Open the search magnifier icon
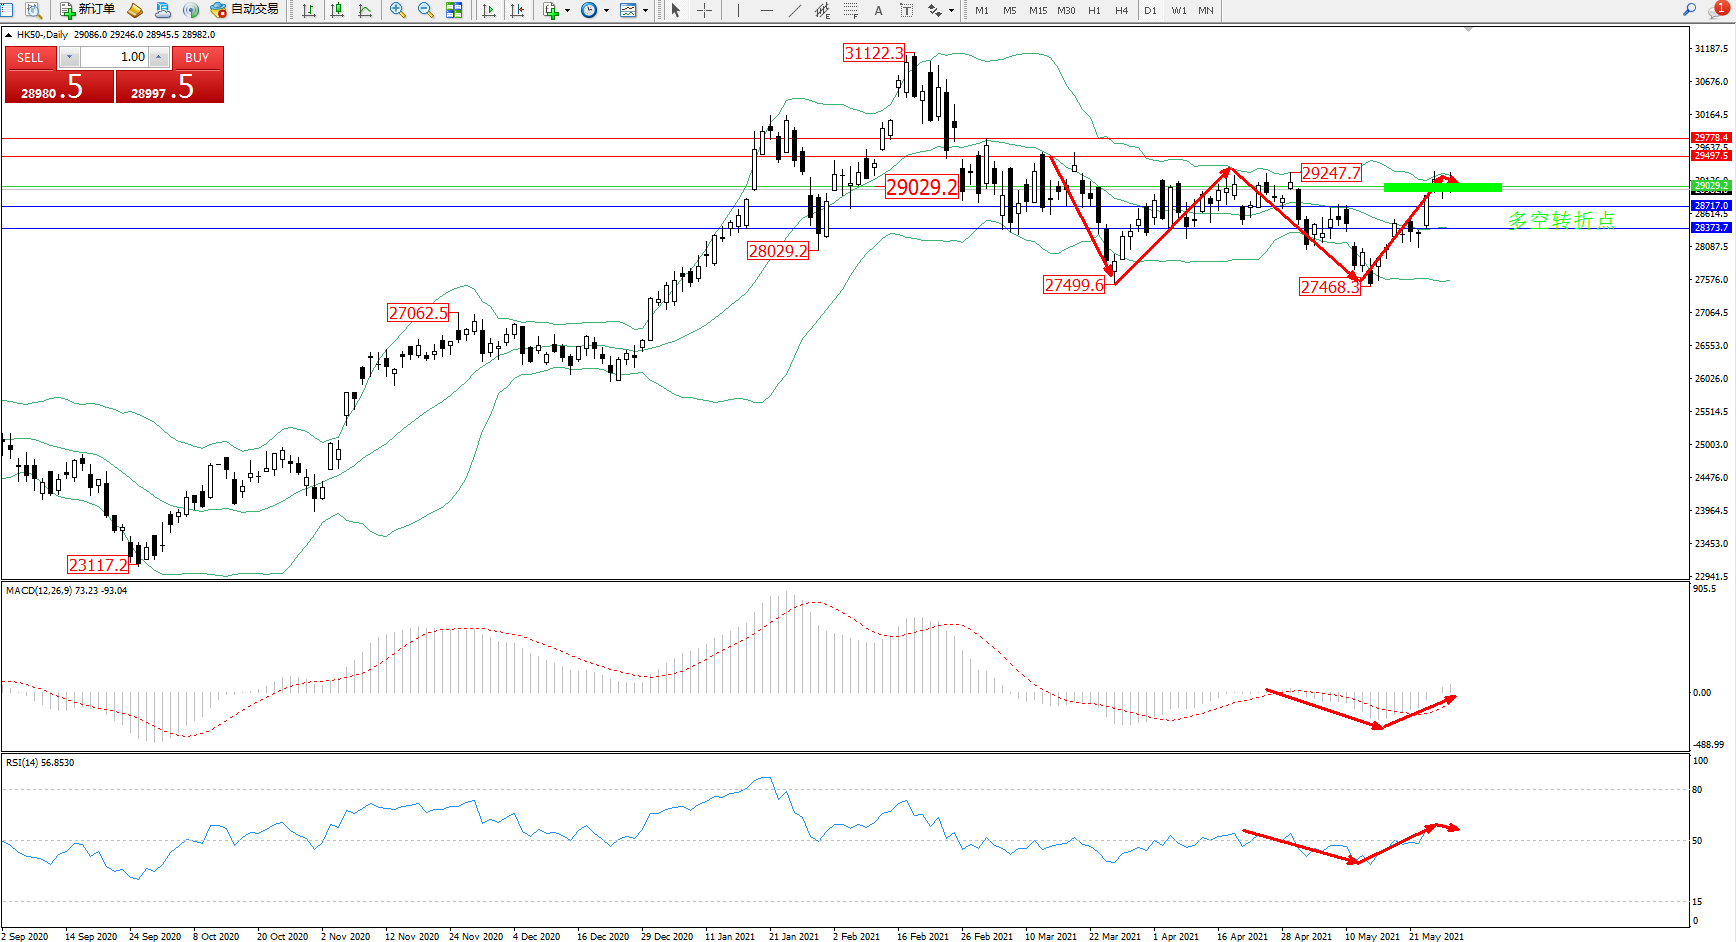Screen dimensions: 1736x942 [x=1689, y=10]
